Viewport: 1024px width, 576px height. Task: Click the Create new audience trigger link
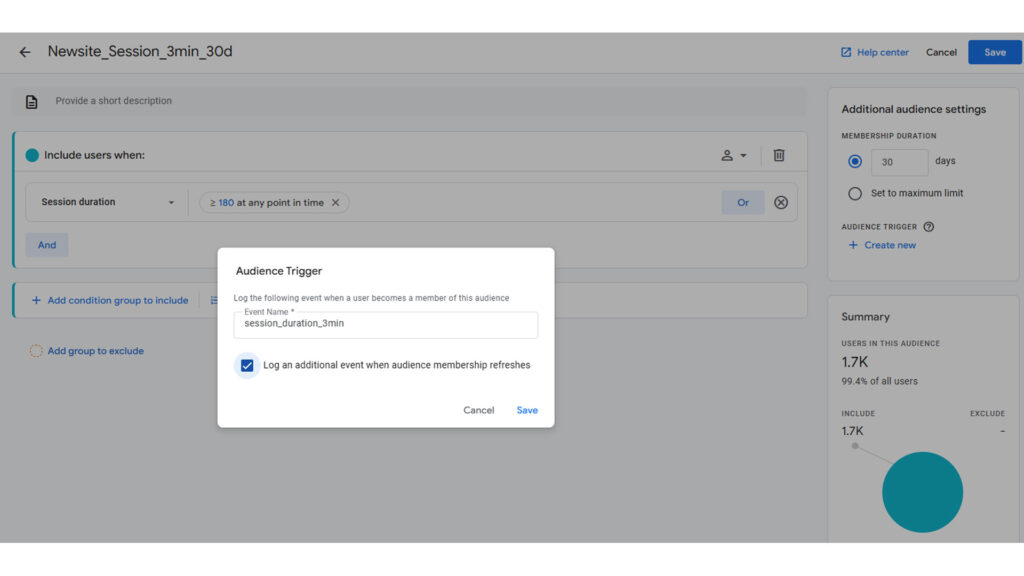click(x=882, y=245)
